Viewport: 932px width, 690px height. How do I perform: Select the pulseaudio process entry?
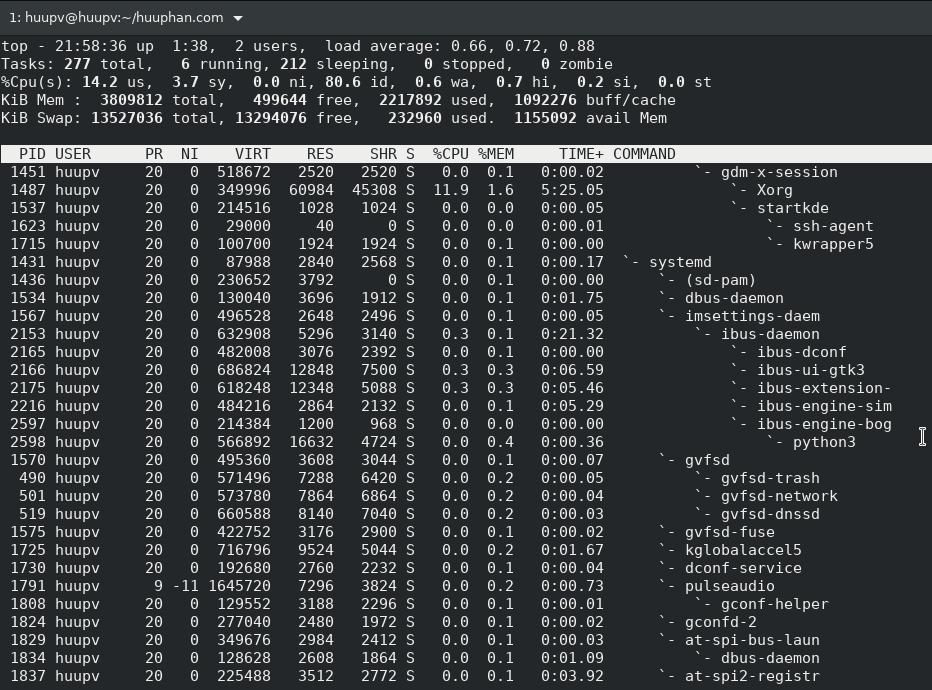point(730,586)
